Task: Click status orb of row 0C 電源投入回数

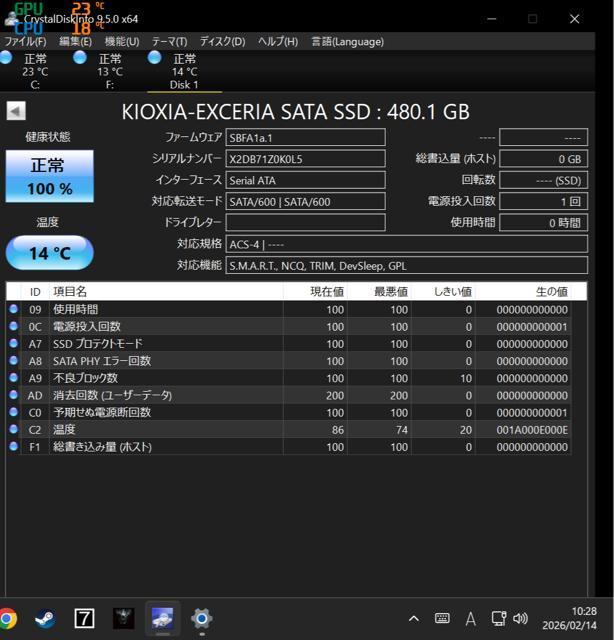Action: (x=13, y=326)
